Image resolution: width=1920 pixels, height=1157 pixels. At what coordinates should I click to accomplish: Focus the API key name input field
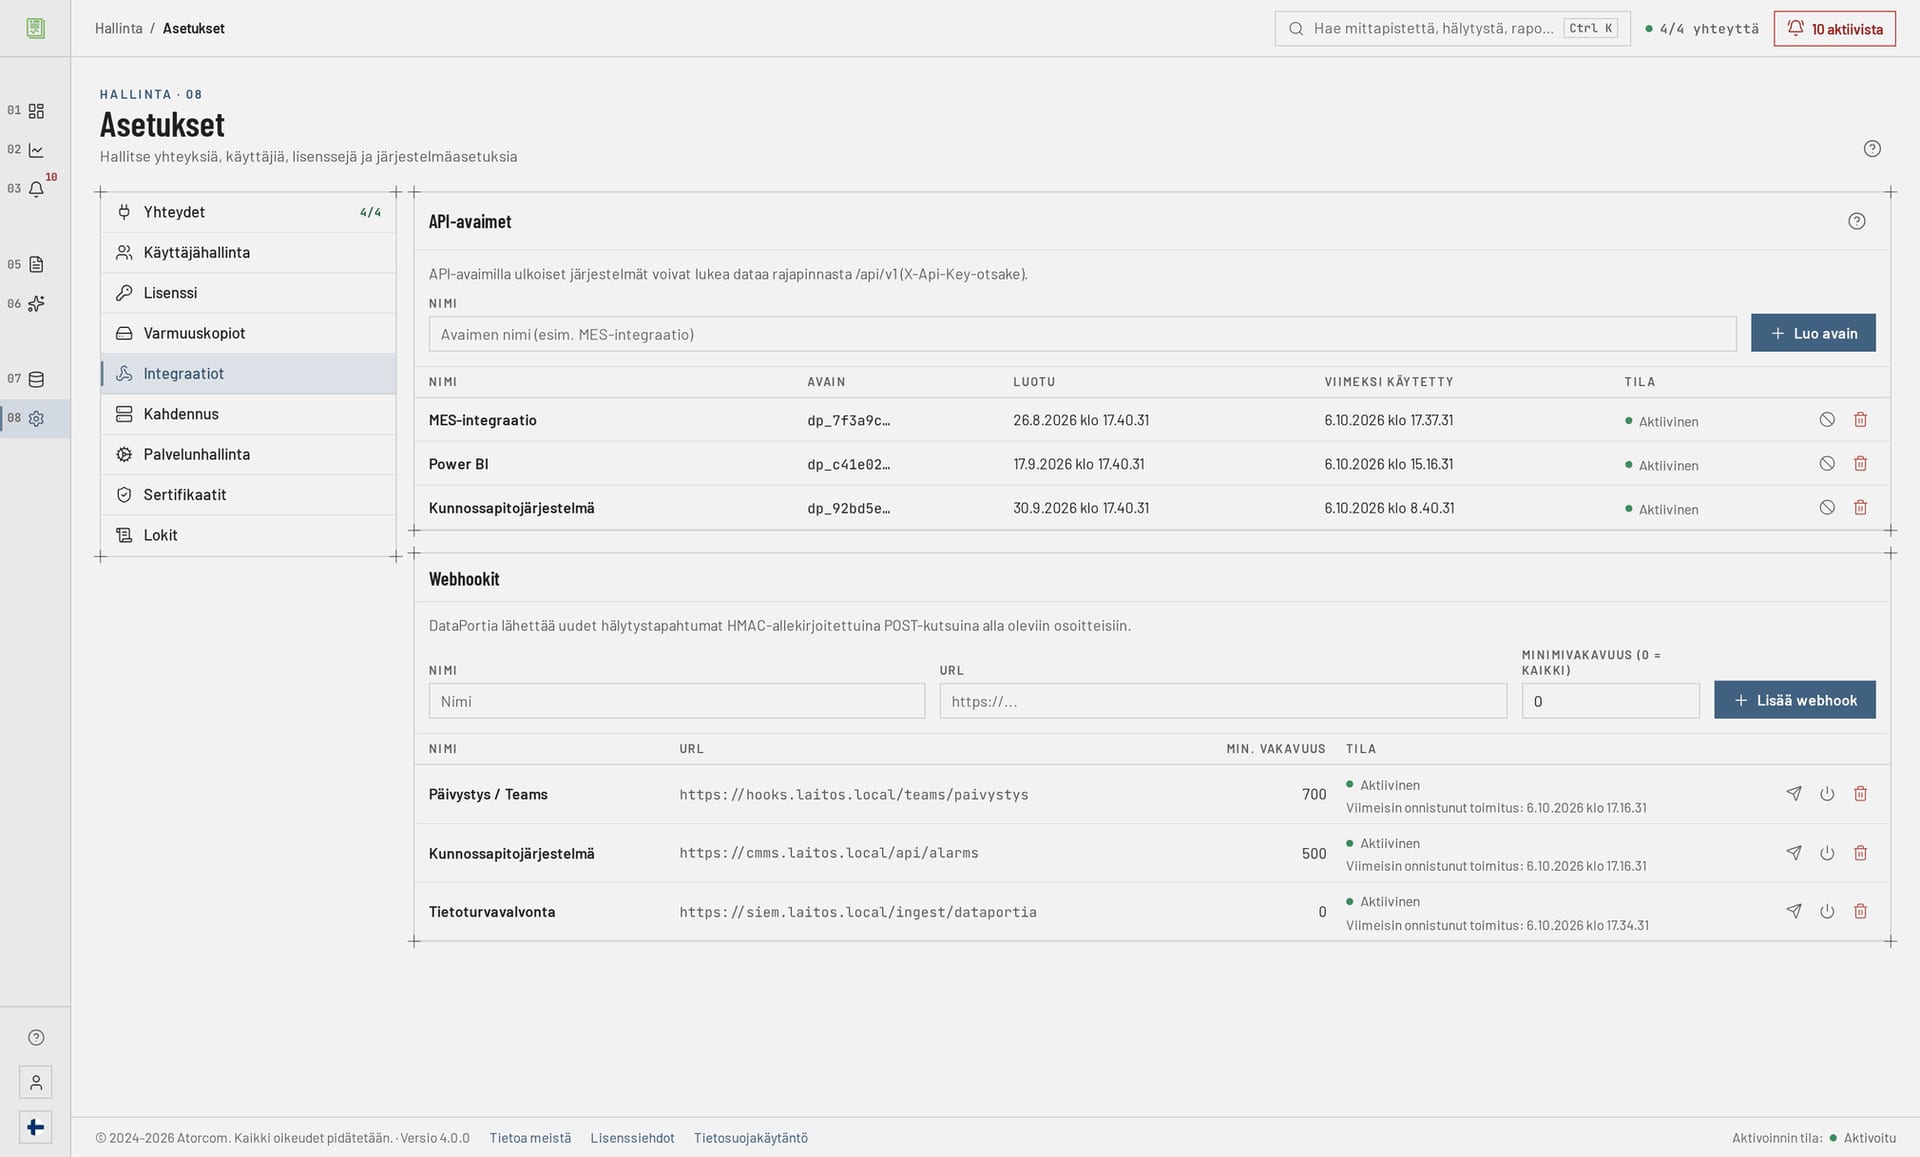click(x=1082, y=334)
